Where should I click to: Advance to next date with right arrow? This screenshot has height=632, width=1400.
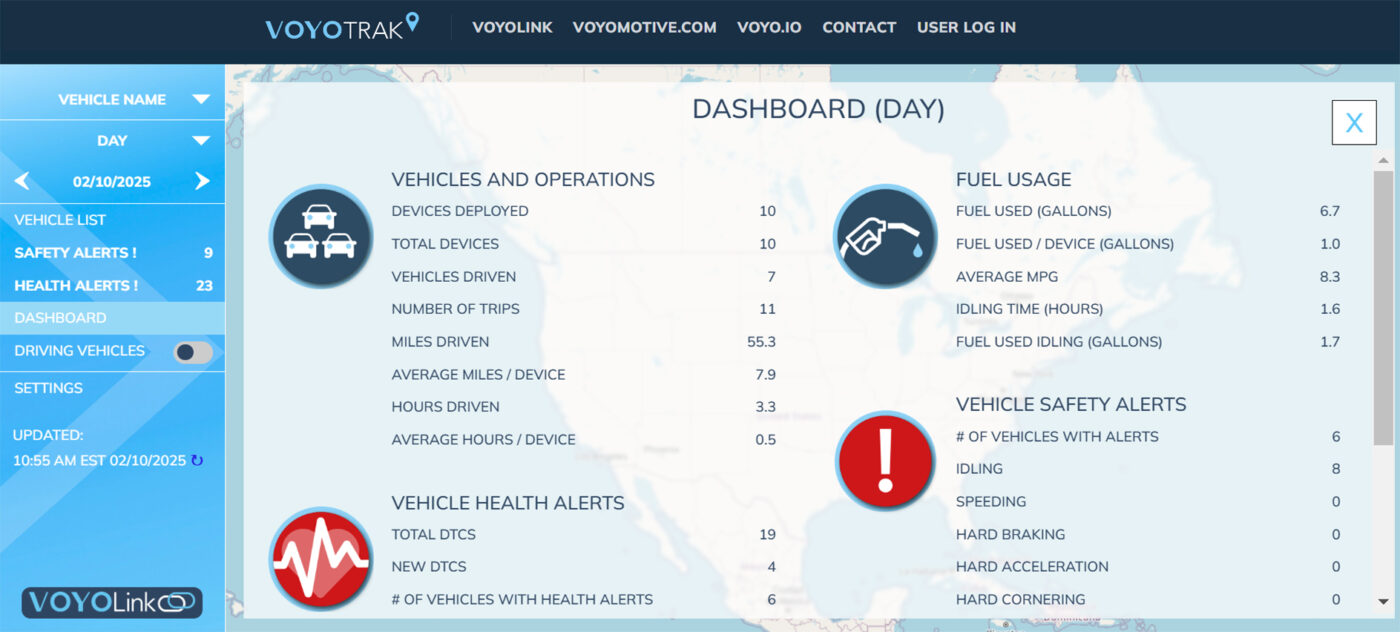coord(202,181)
